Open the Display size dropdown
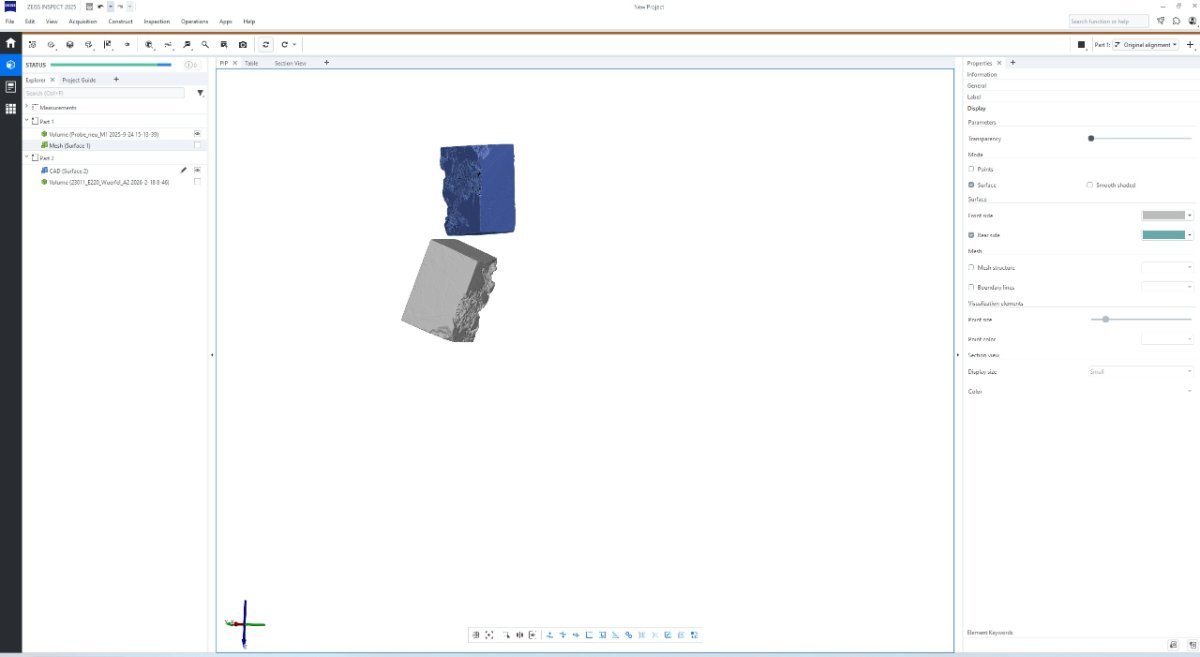 pos(1140,372)
